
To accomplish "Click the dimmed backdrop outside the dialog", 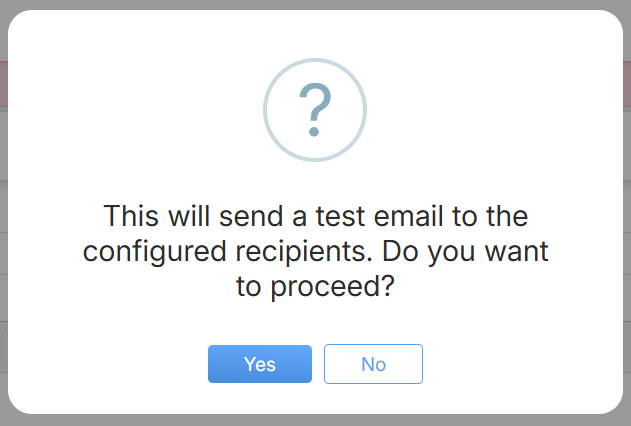I will tap(3, 200).
